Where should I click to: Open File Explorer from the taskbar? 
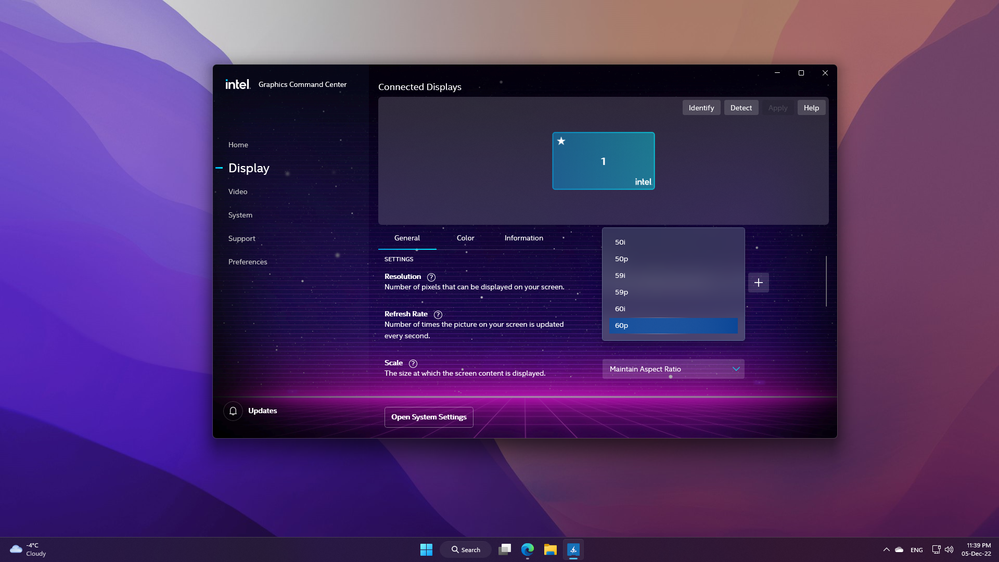click(x=550, y=549)
